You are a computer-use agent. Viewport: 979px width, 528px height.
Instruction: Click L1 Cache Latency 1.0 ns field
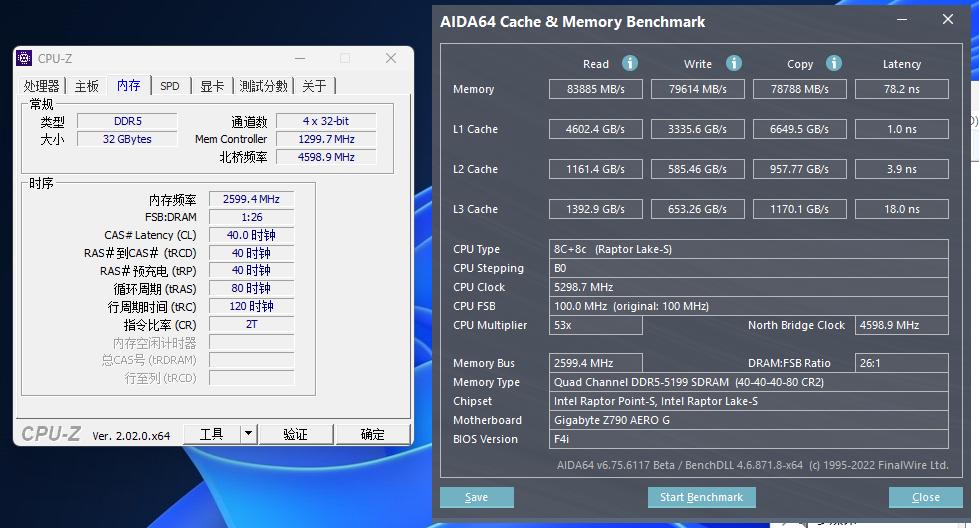(902, 129)
